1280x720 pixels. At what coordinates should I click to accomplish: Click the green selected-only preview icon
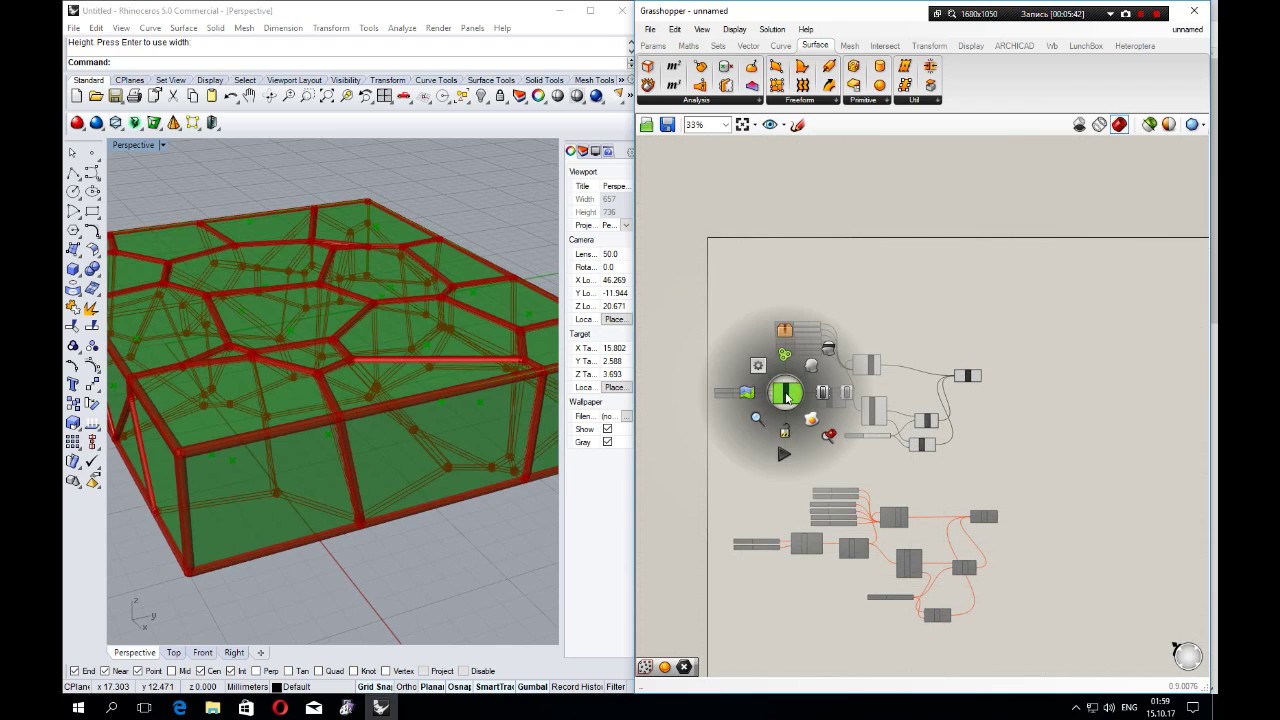1150,125
